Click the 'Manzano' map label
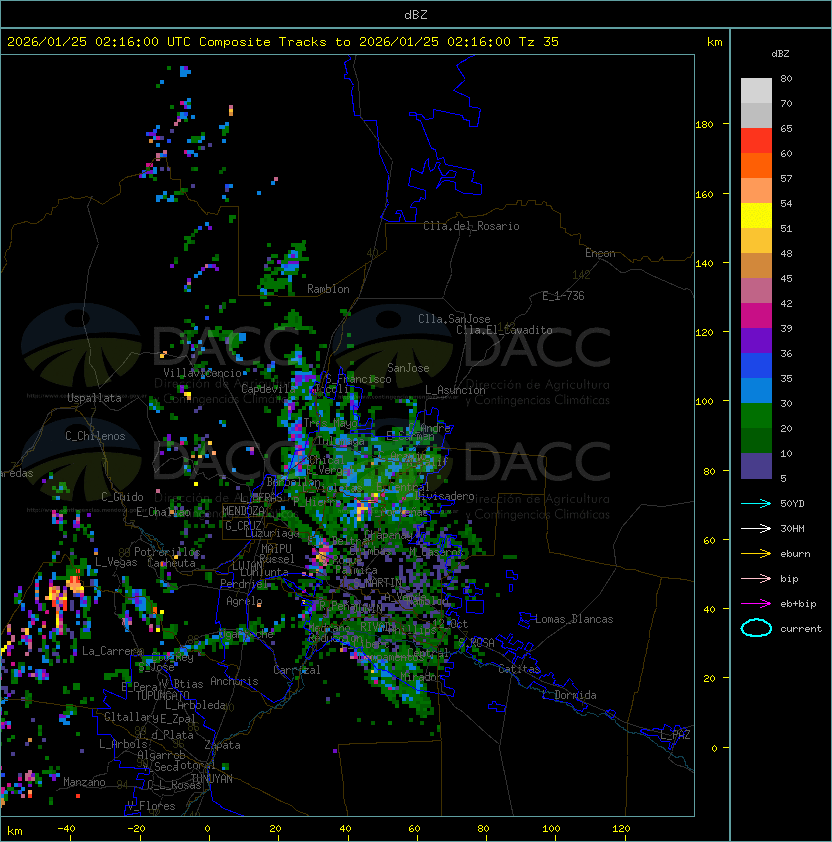 click(84, 782)
